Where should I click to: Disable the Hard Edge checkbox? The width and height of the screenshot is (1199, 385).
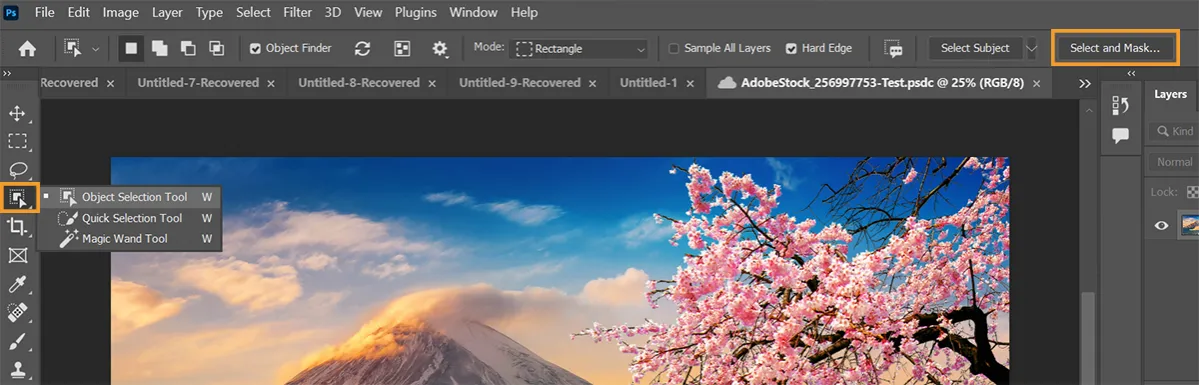coord(791,48)
